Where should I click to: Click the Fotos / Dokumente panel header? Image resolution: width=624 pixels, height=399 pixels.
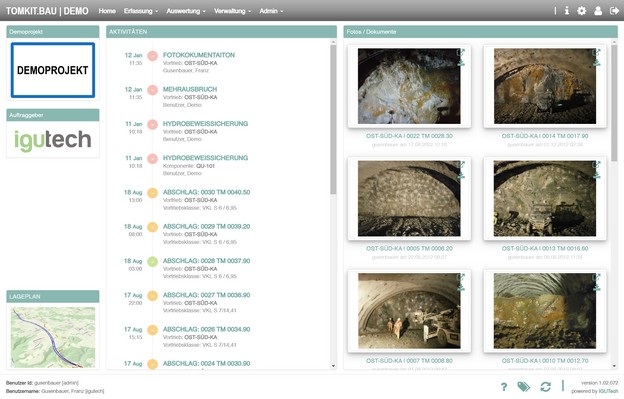pyautogui.click(x=480, y=32)
